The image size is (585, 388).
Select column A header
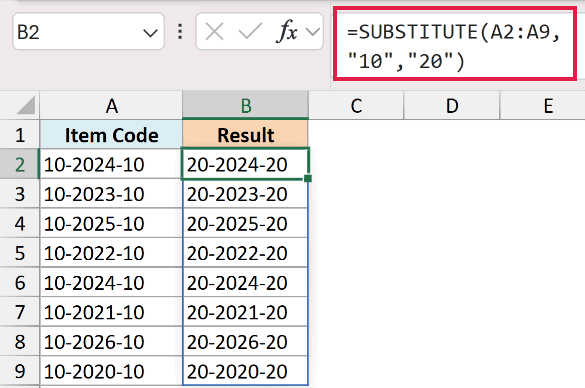(x=111, y=106)
